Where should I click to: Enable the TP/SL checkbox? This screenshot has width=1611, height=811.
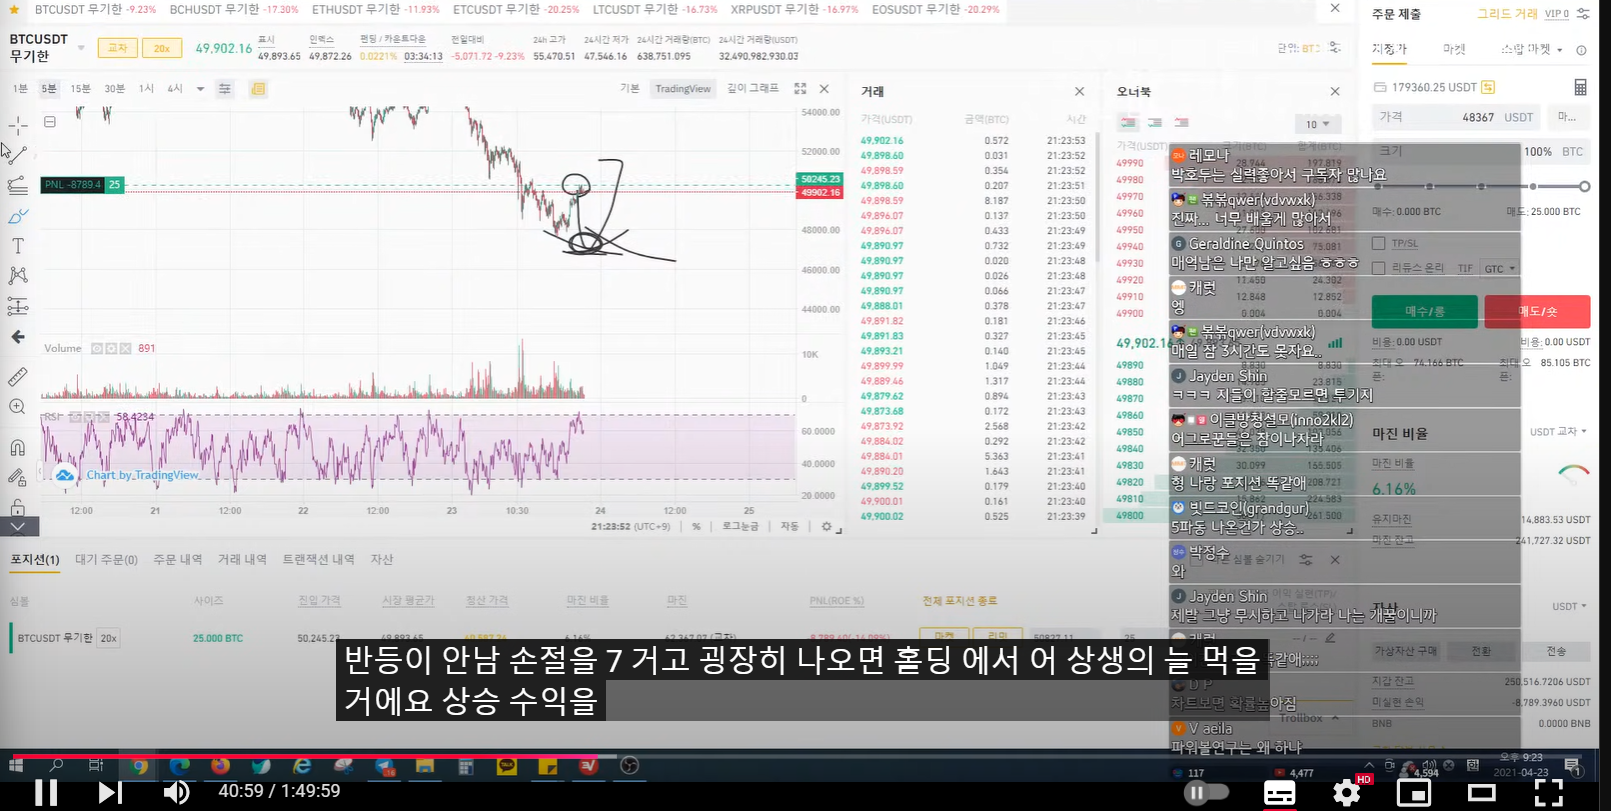[x=1378, y=243]
